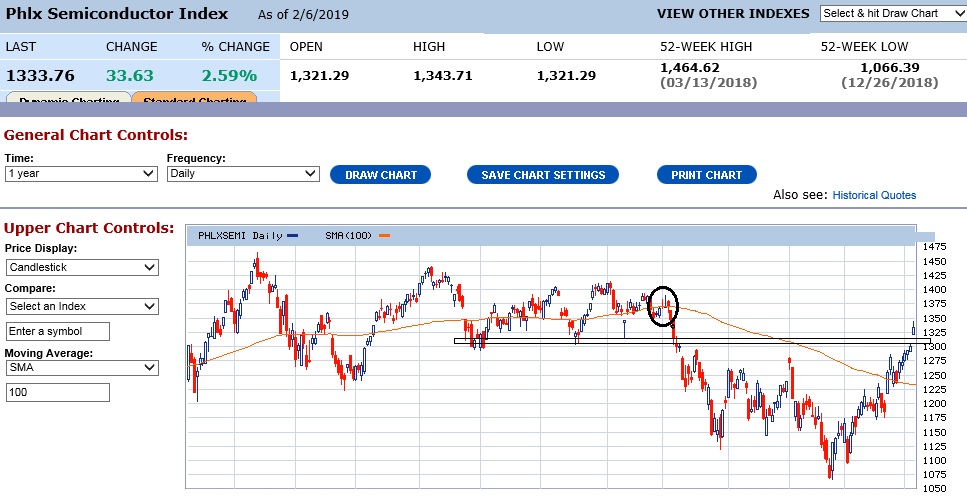Image resolution: width=967 pixels, height=503 pixels.
Task: Open the Historical Quotes link
Action: point(874,195)
